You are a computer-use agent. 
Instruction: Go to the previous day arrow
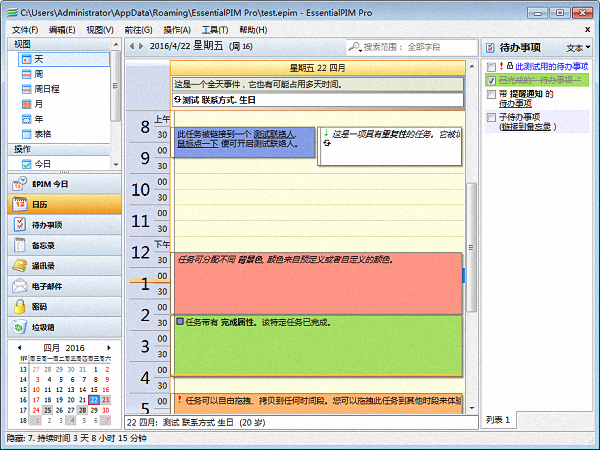(132, 46)
